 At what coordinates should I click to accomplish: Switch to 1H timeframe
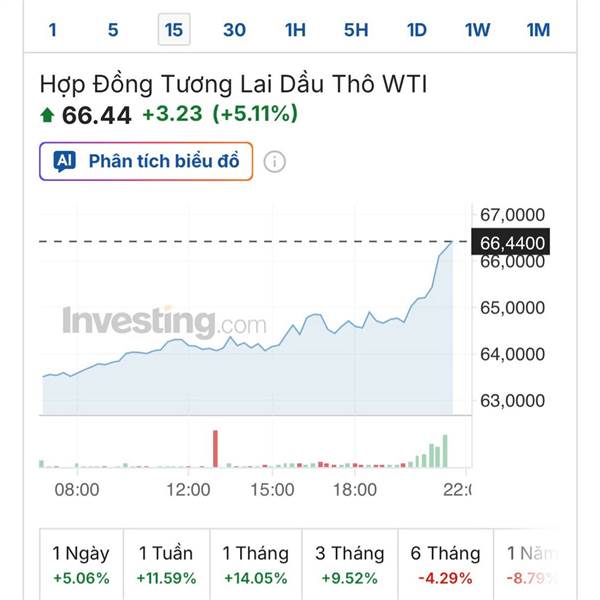click(295, 30)
